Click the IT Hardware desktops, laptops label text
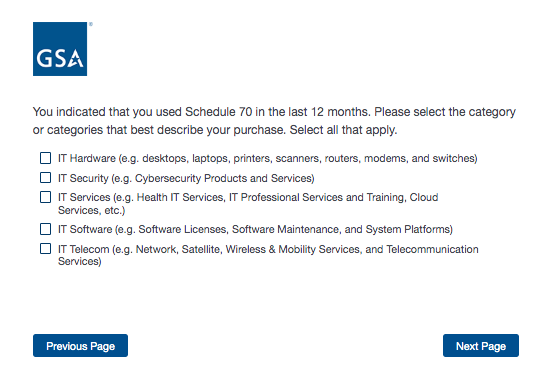 267,158
